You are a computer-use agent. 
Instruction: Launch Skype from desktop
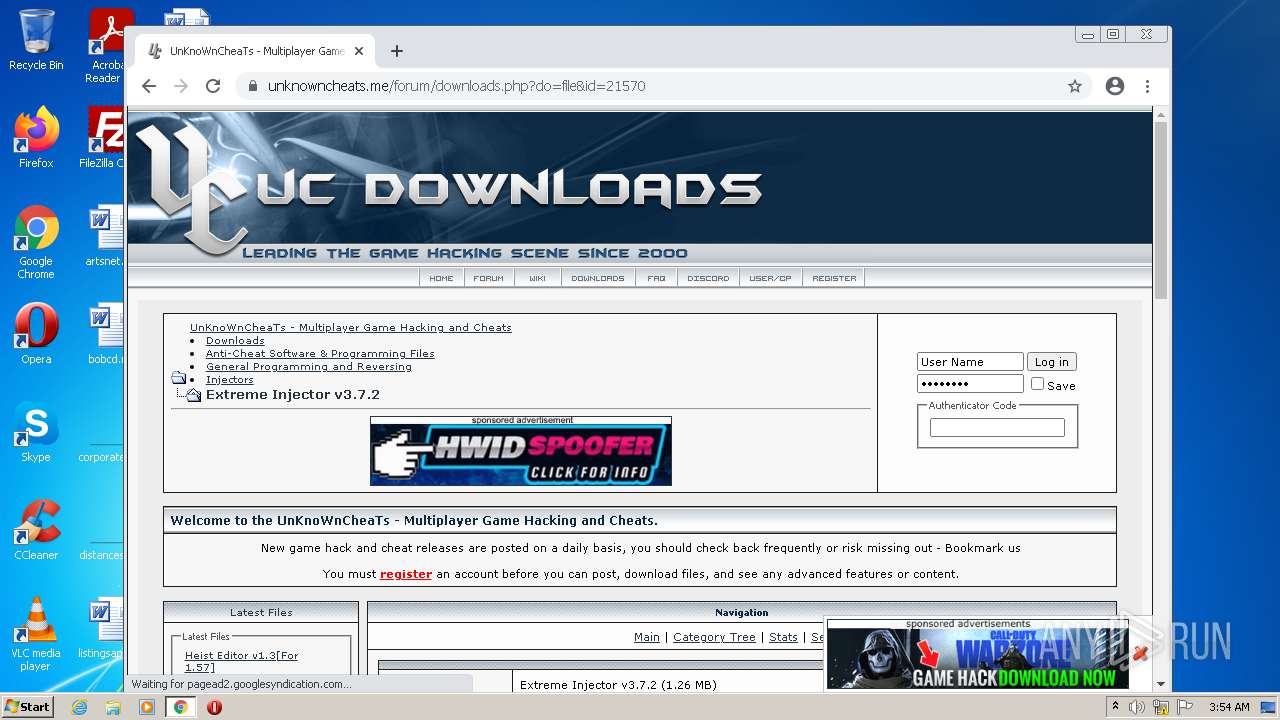pos(36,432)
